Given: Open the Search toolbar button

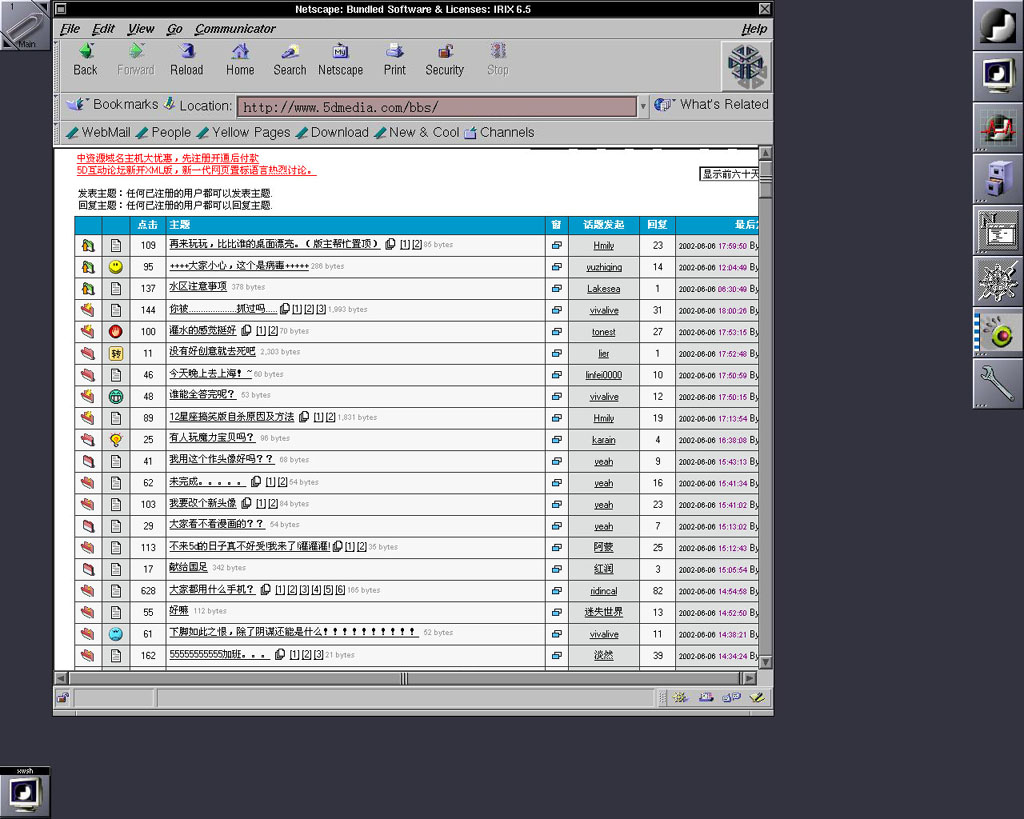Looking at the screenshot, I should (289, 52).
